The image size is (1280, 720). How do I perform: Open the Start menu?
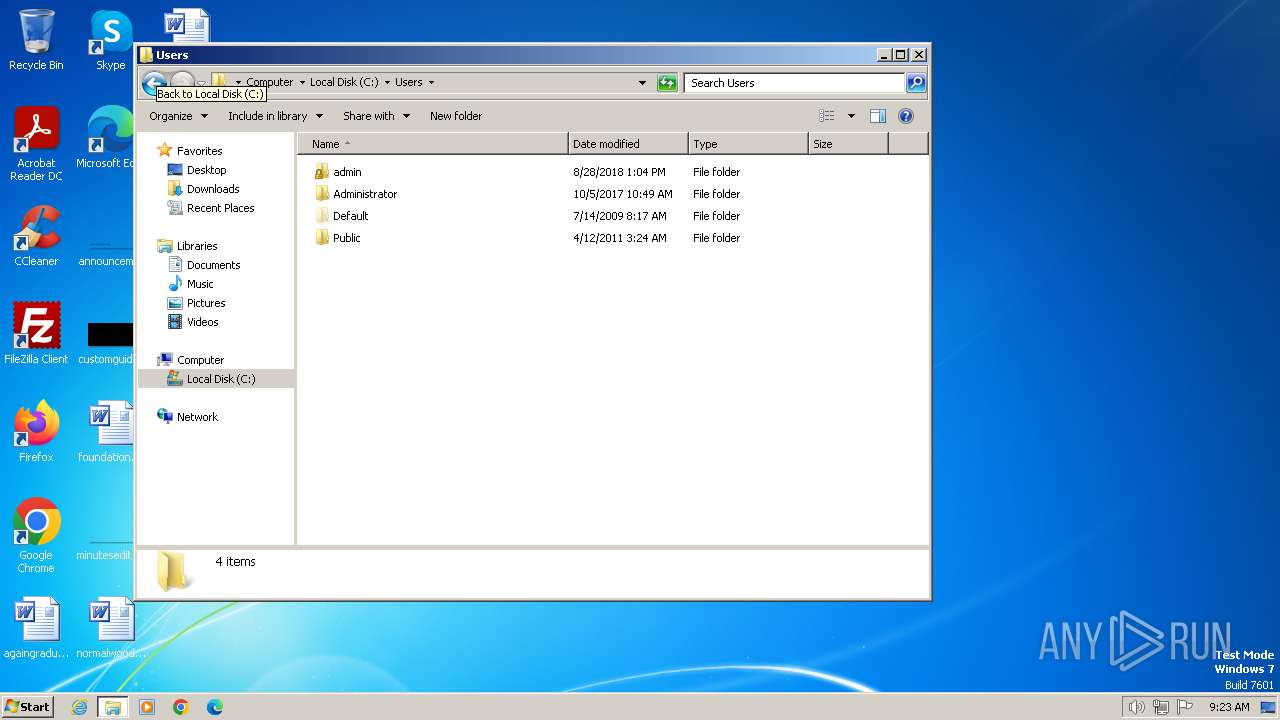click(28, 707)
